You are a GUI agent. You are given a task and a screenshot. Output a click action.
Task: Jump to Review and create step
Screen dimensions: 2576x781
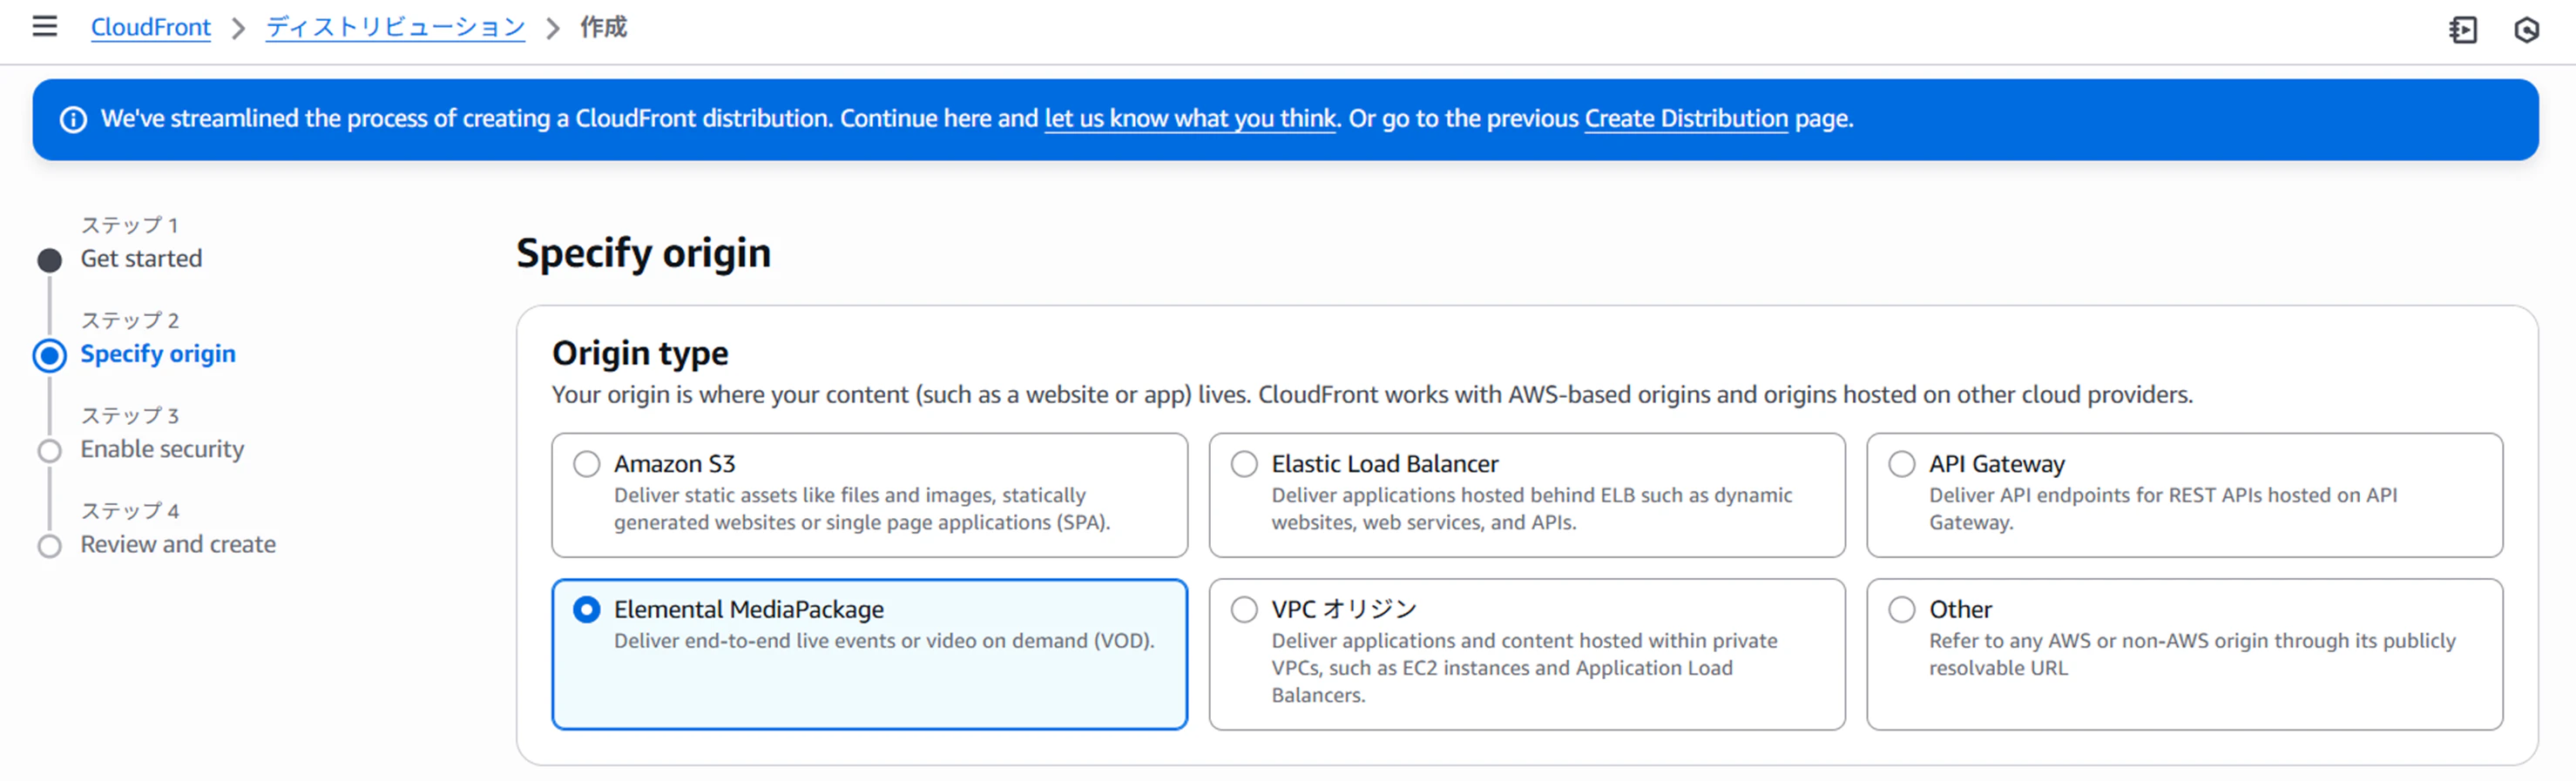tap(178, 545)
